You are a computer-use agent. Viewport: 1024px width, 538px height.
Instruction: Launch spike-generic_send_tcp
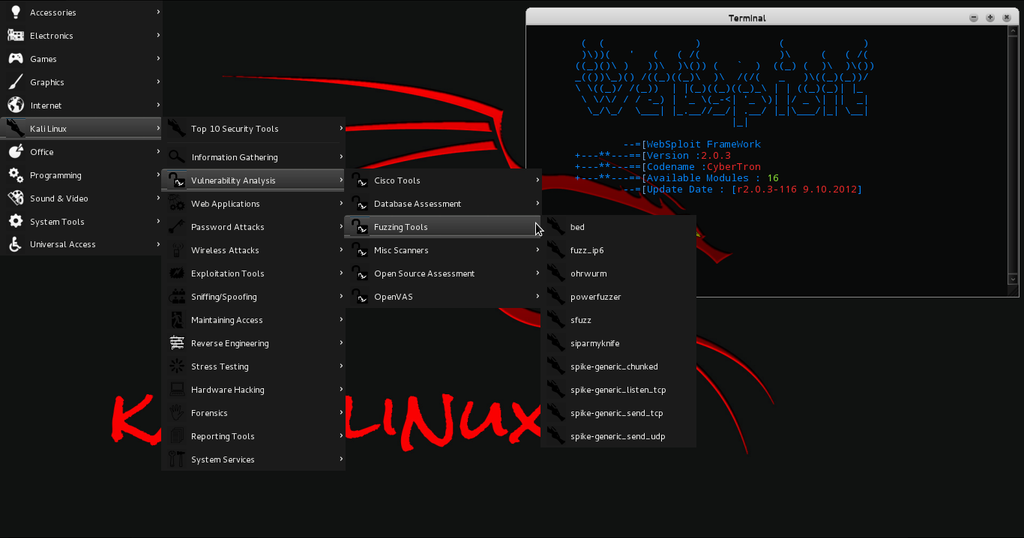pos(618,413)
